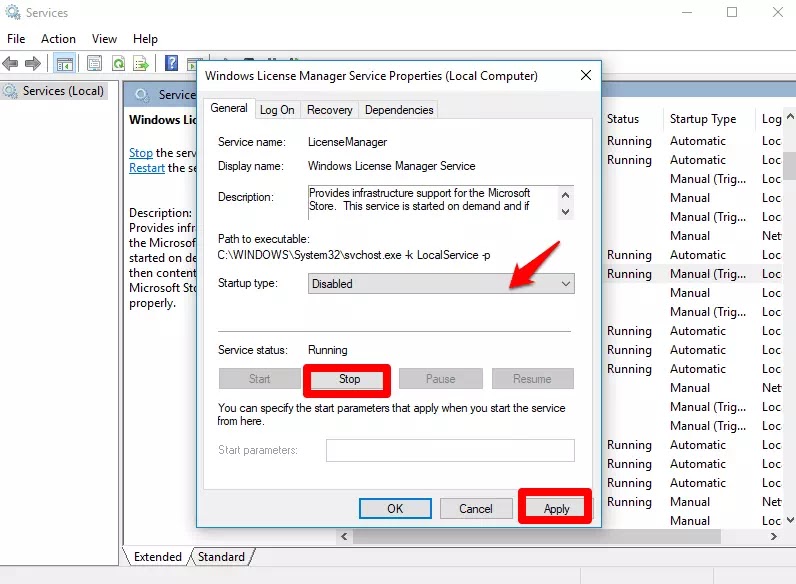
Task: Click the Log column header
Action: 771,119
